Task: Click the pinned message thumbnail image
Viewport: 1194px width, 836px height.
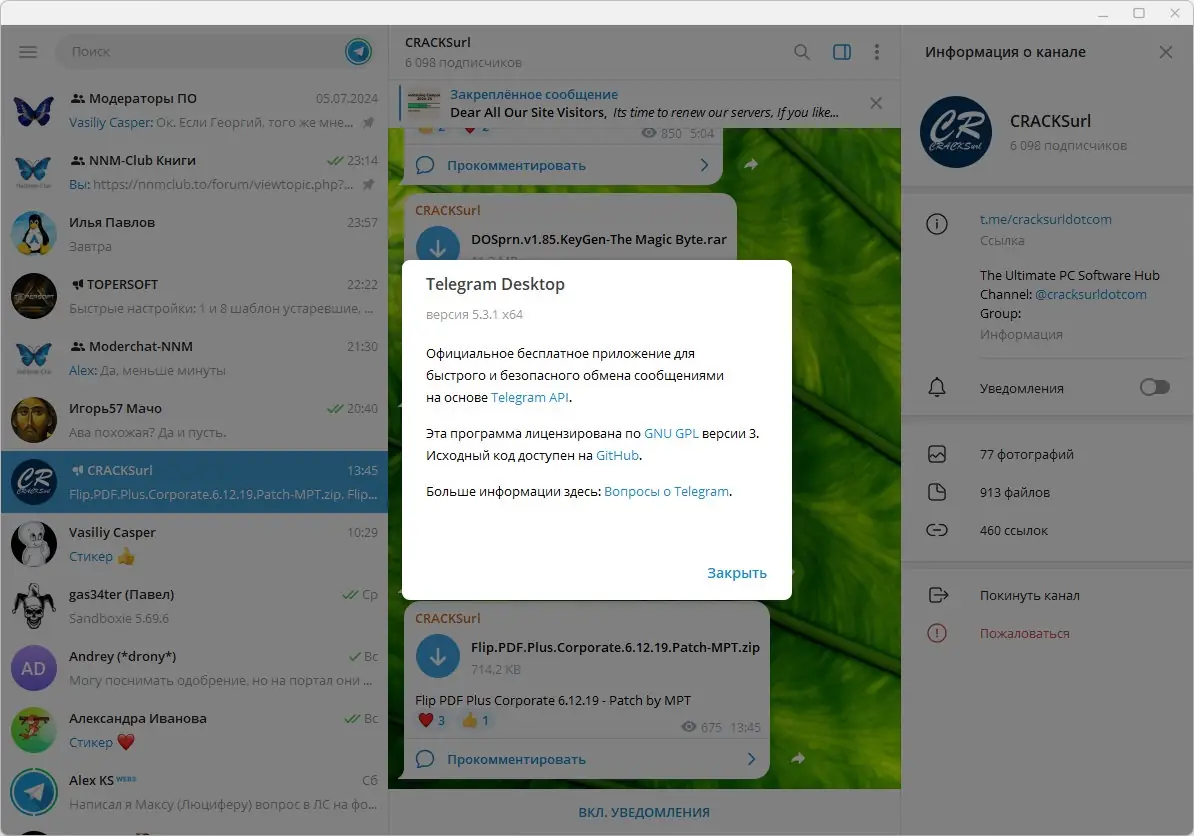Action: 423,103
